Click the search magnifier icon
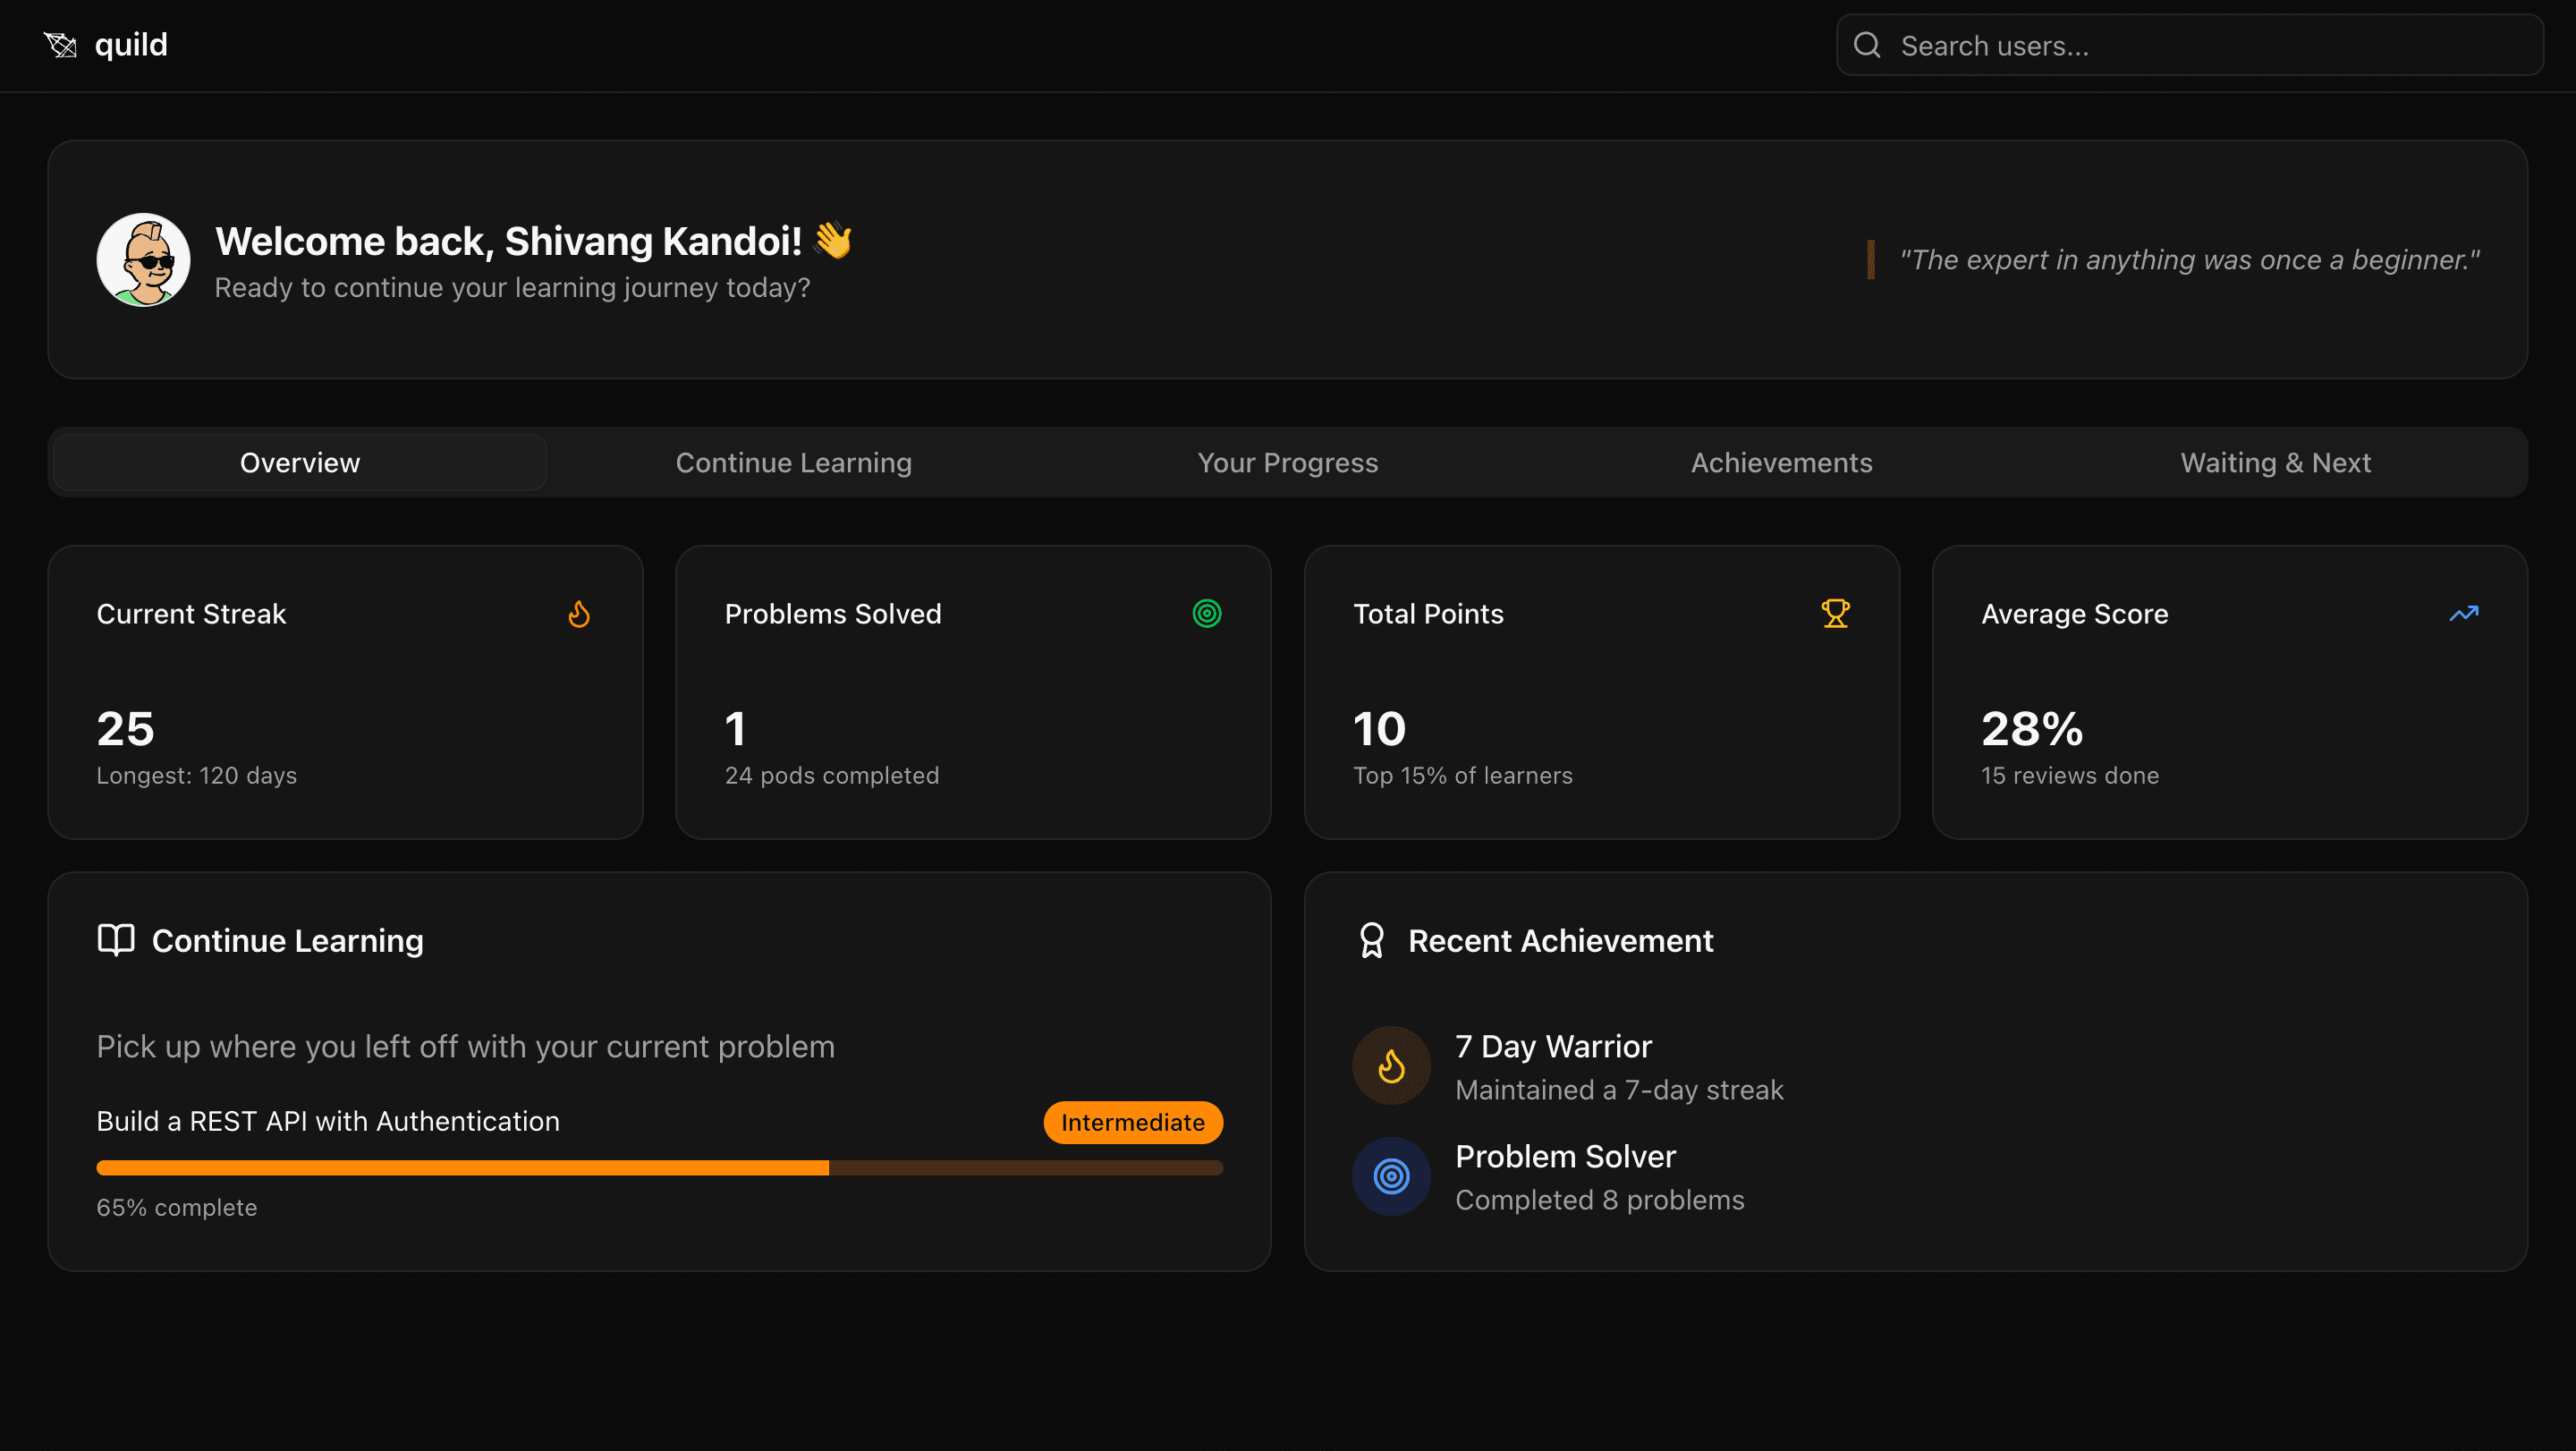The image size is (2576, 1451). click(x=1868, y=45)
